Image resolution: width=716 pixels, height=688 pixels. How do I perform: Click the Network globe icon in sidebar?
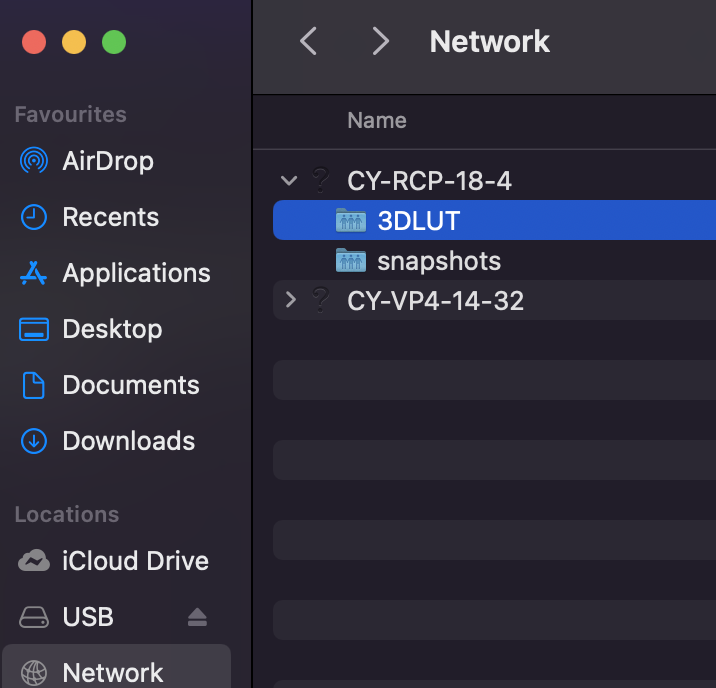[34, 673]
